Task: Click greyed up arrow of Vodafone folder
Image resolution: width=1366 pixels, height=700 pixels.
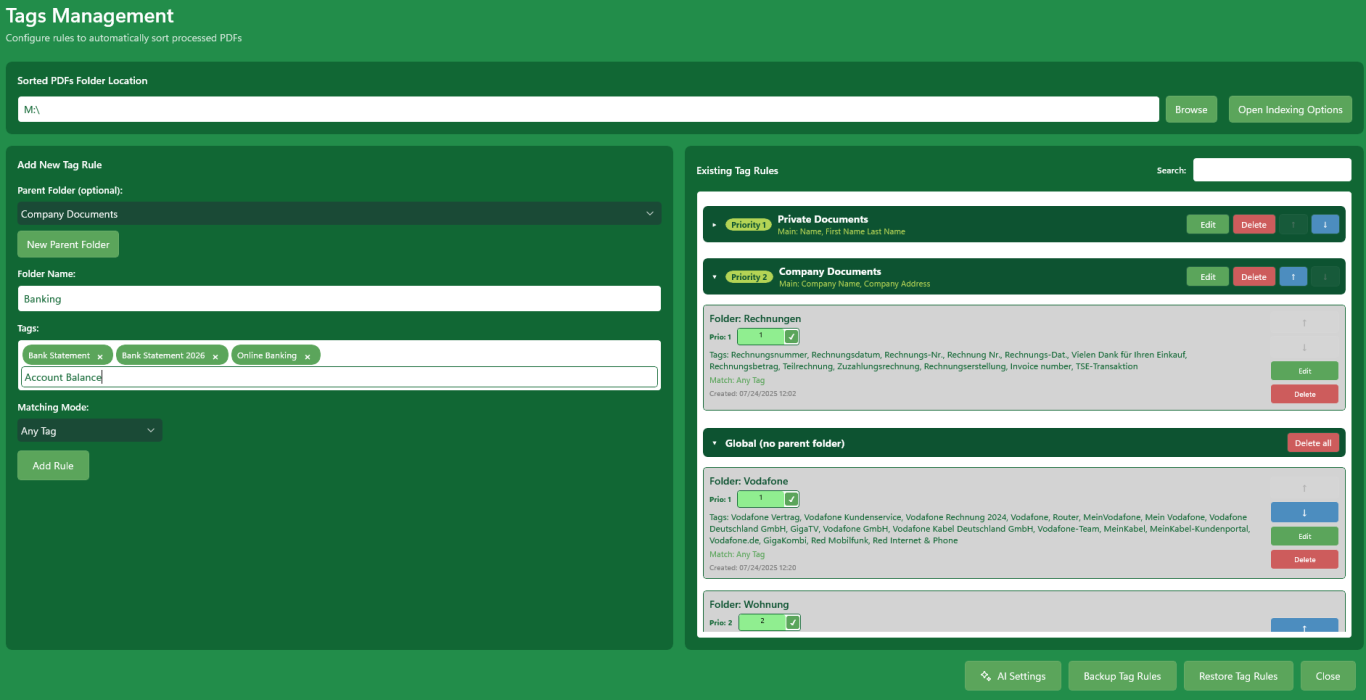Action: click(1304, 488)
